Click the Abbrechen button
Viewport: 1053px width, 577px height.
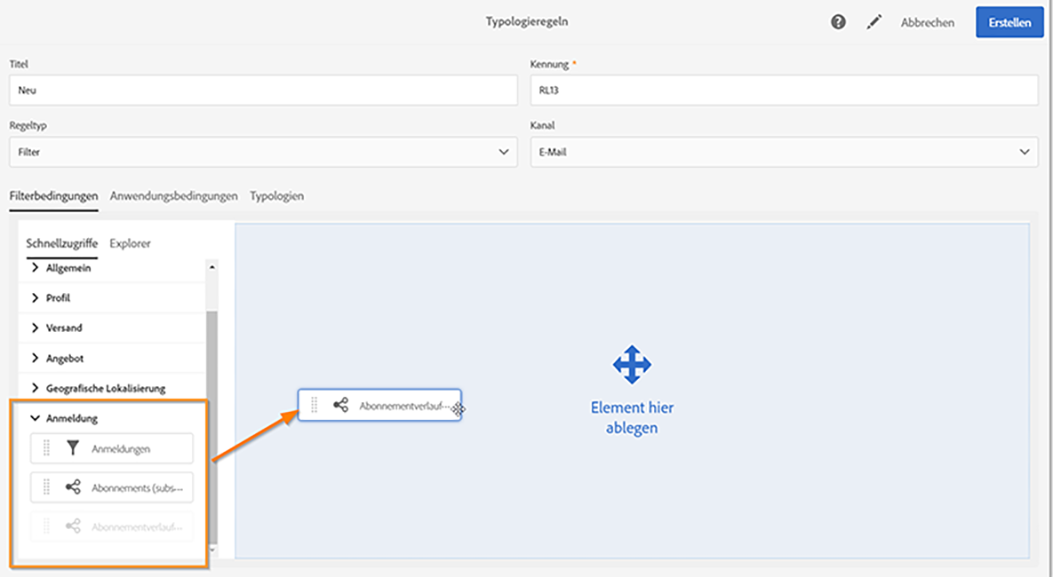point(927,22)
